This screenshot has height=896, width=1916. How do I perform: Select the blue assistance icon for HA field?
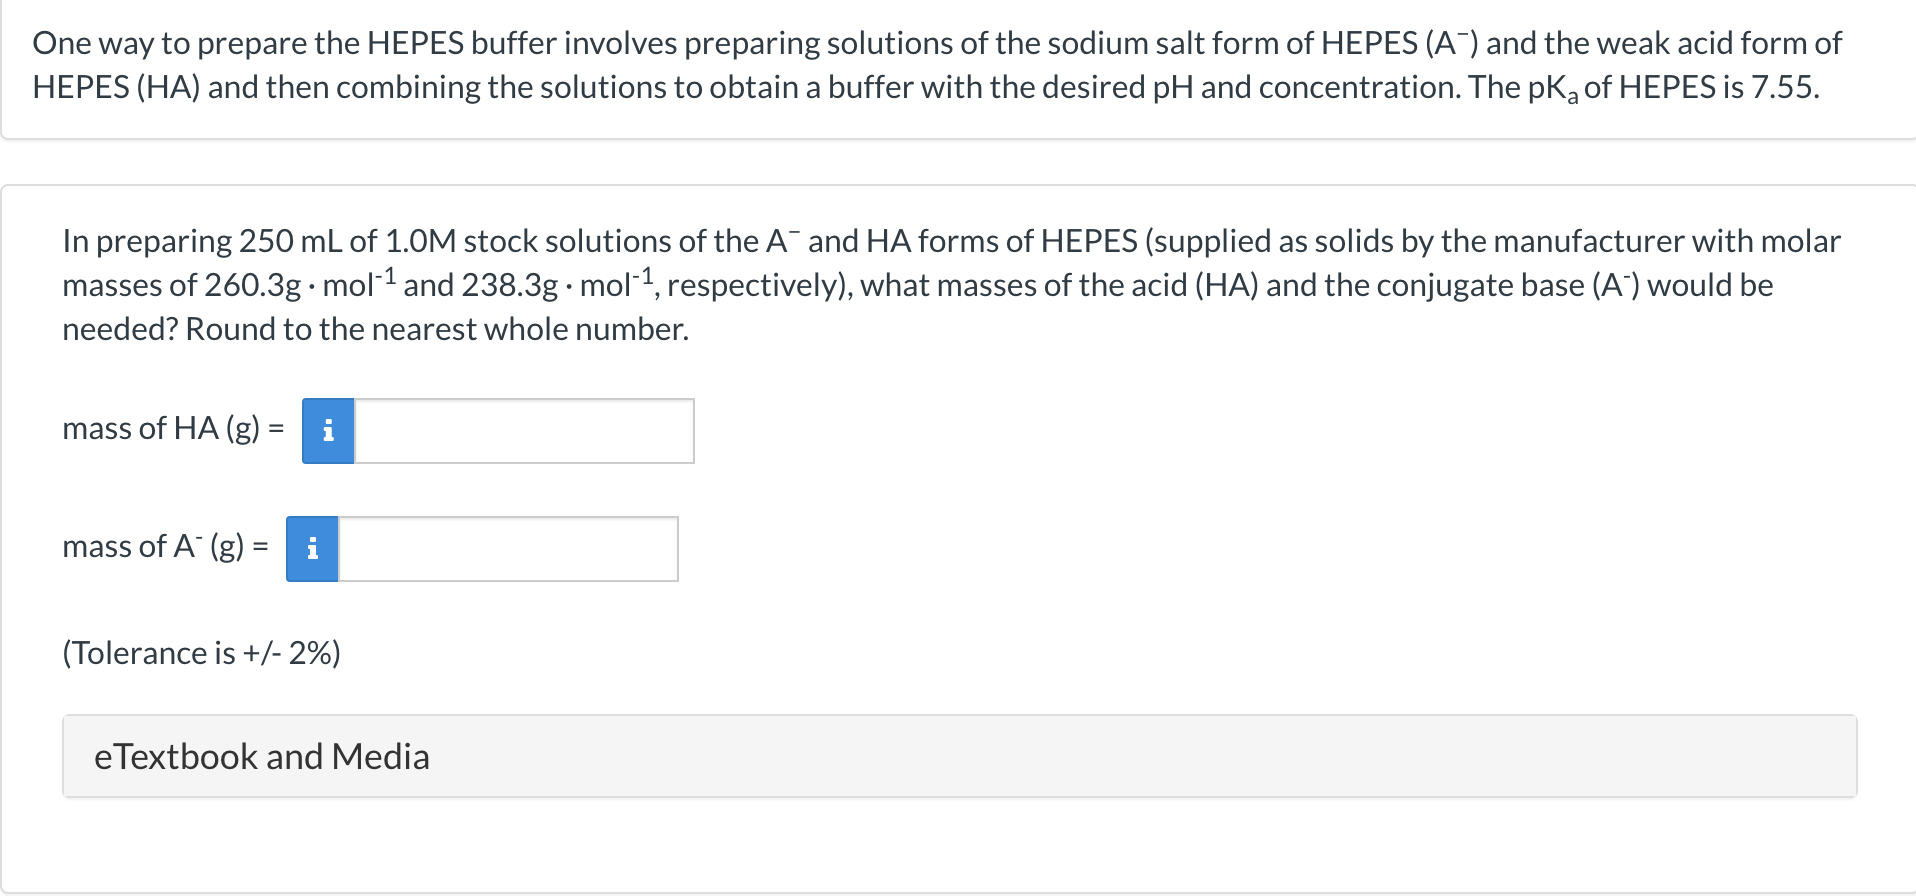pos(327,430)
